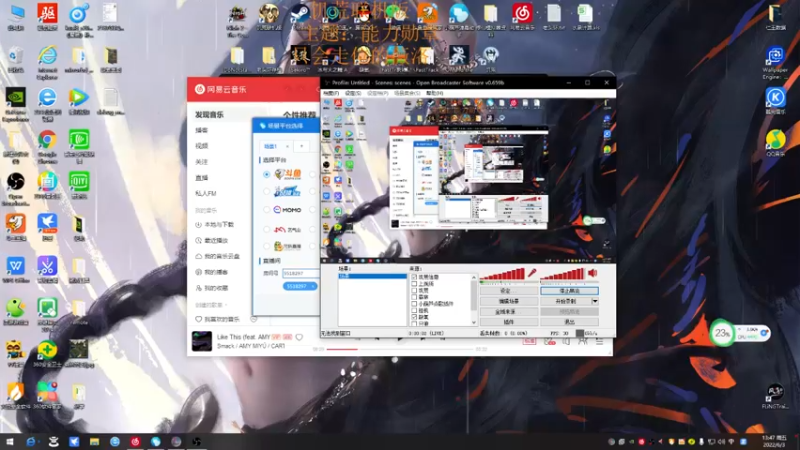Uncheck the lower checked source in OBS sources list
This screenshot has width=800, height=450.
414,317
